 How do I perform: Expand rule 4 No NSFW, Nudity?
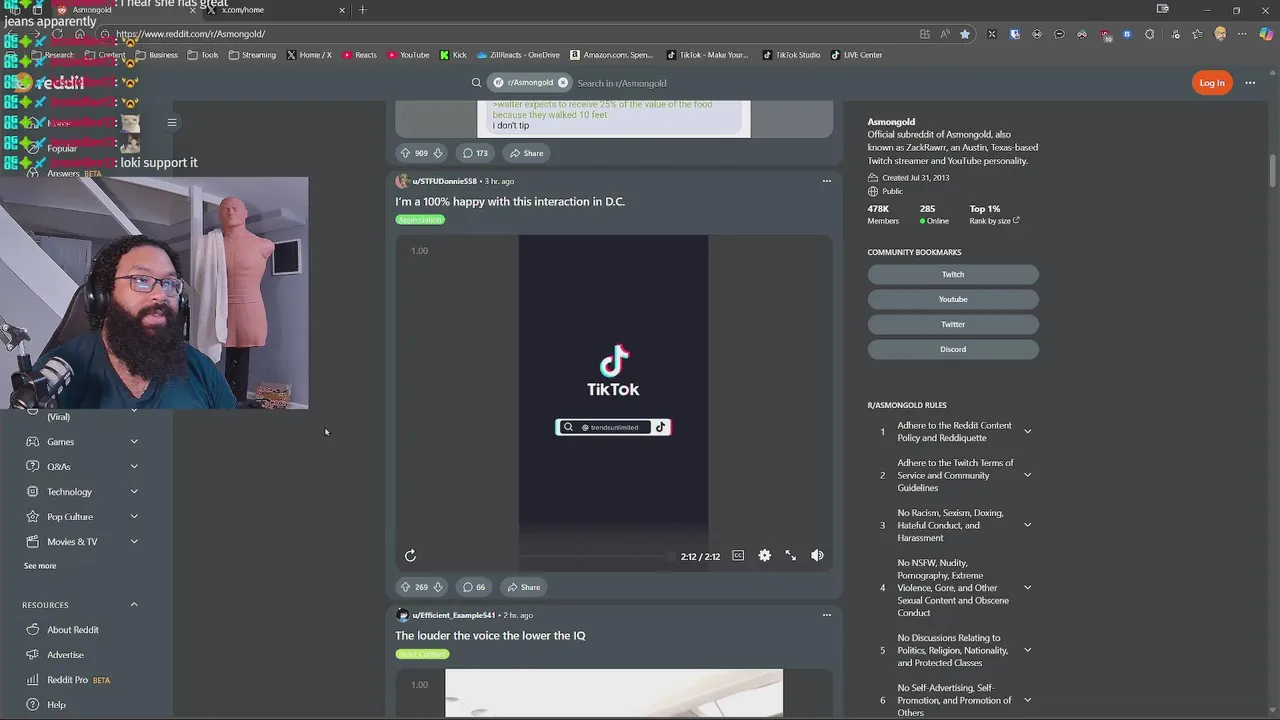click(x=1027, y=588)
